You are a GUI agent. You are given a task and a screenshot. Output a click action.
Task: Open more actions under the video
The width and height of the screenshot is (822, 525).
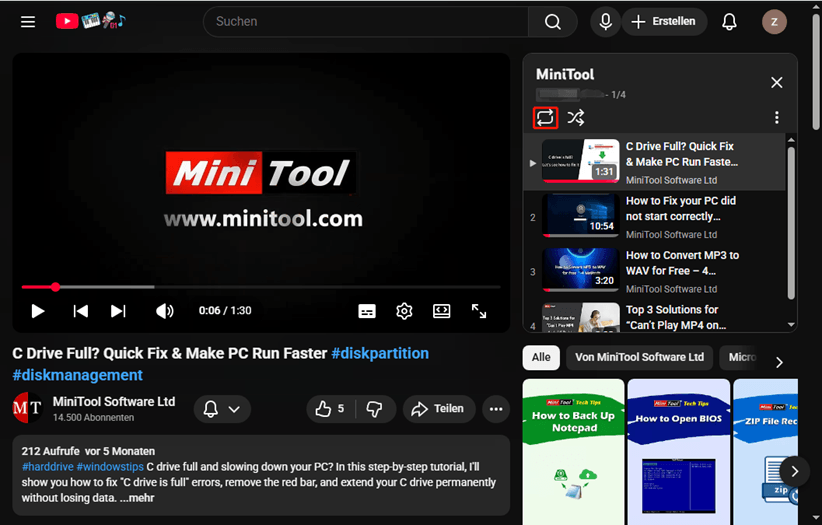pos(496,409)
